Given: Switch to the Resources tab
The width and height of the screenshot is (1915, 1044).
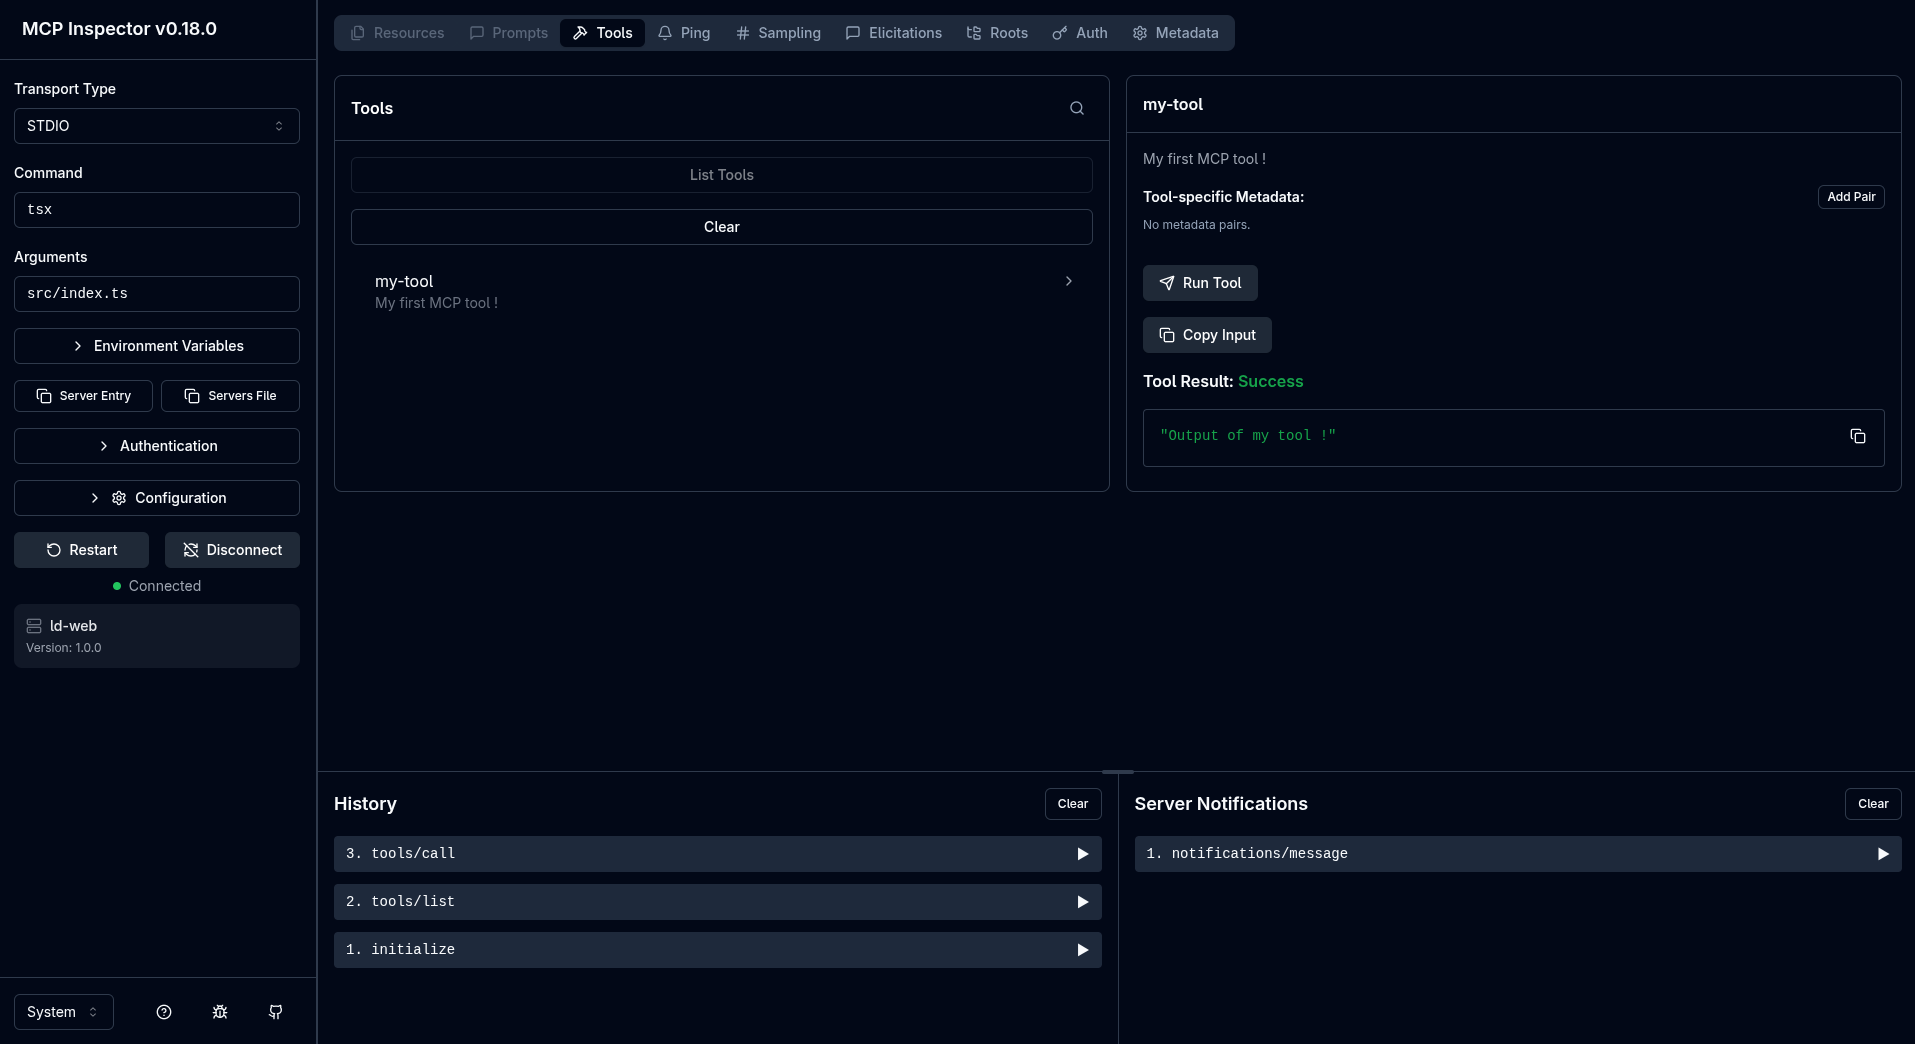Looking at the screenshot, I should (x=396, y=33).
